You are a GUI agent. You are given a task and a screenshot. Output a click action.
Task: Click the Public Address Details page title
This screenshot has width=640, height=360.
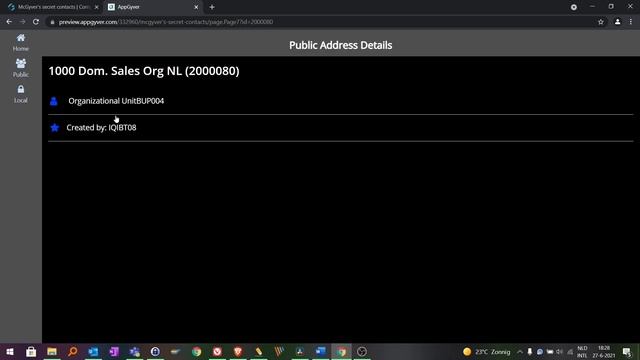340,45
